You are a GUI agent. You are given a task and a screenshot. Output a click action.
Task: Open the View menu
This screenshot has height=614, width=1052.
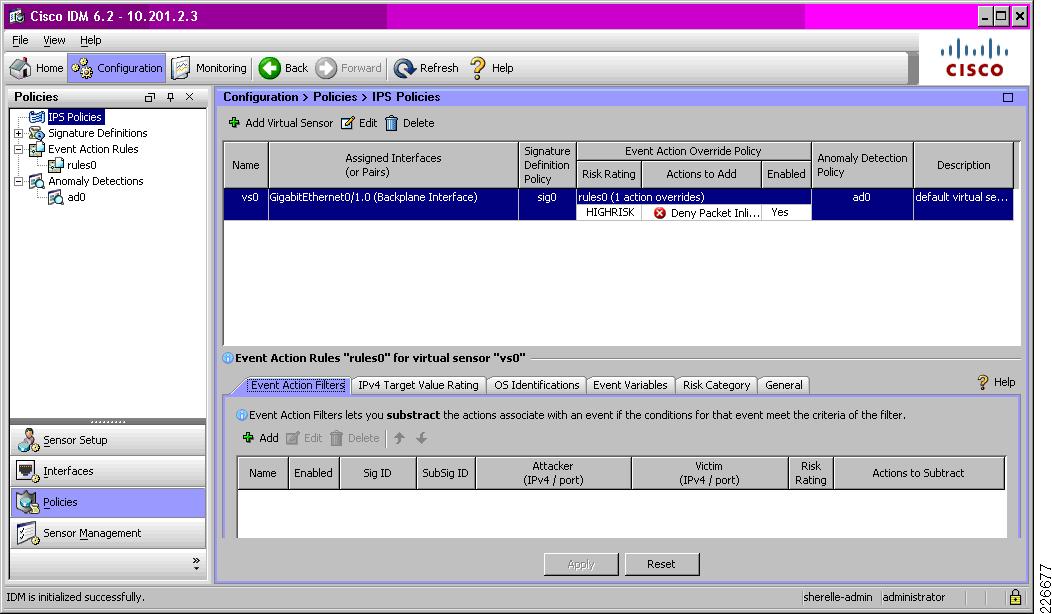(54, 40)
